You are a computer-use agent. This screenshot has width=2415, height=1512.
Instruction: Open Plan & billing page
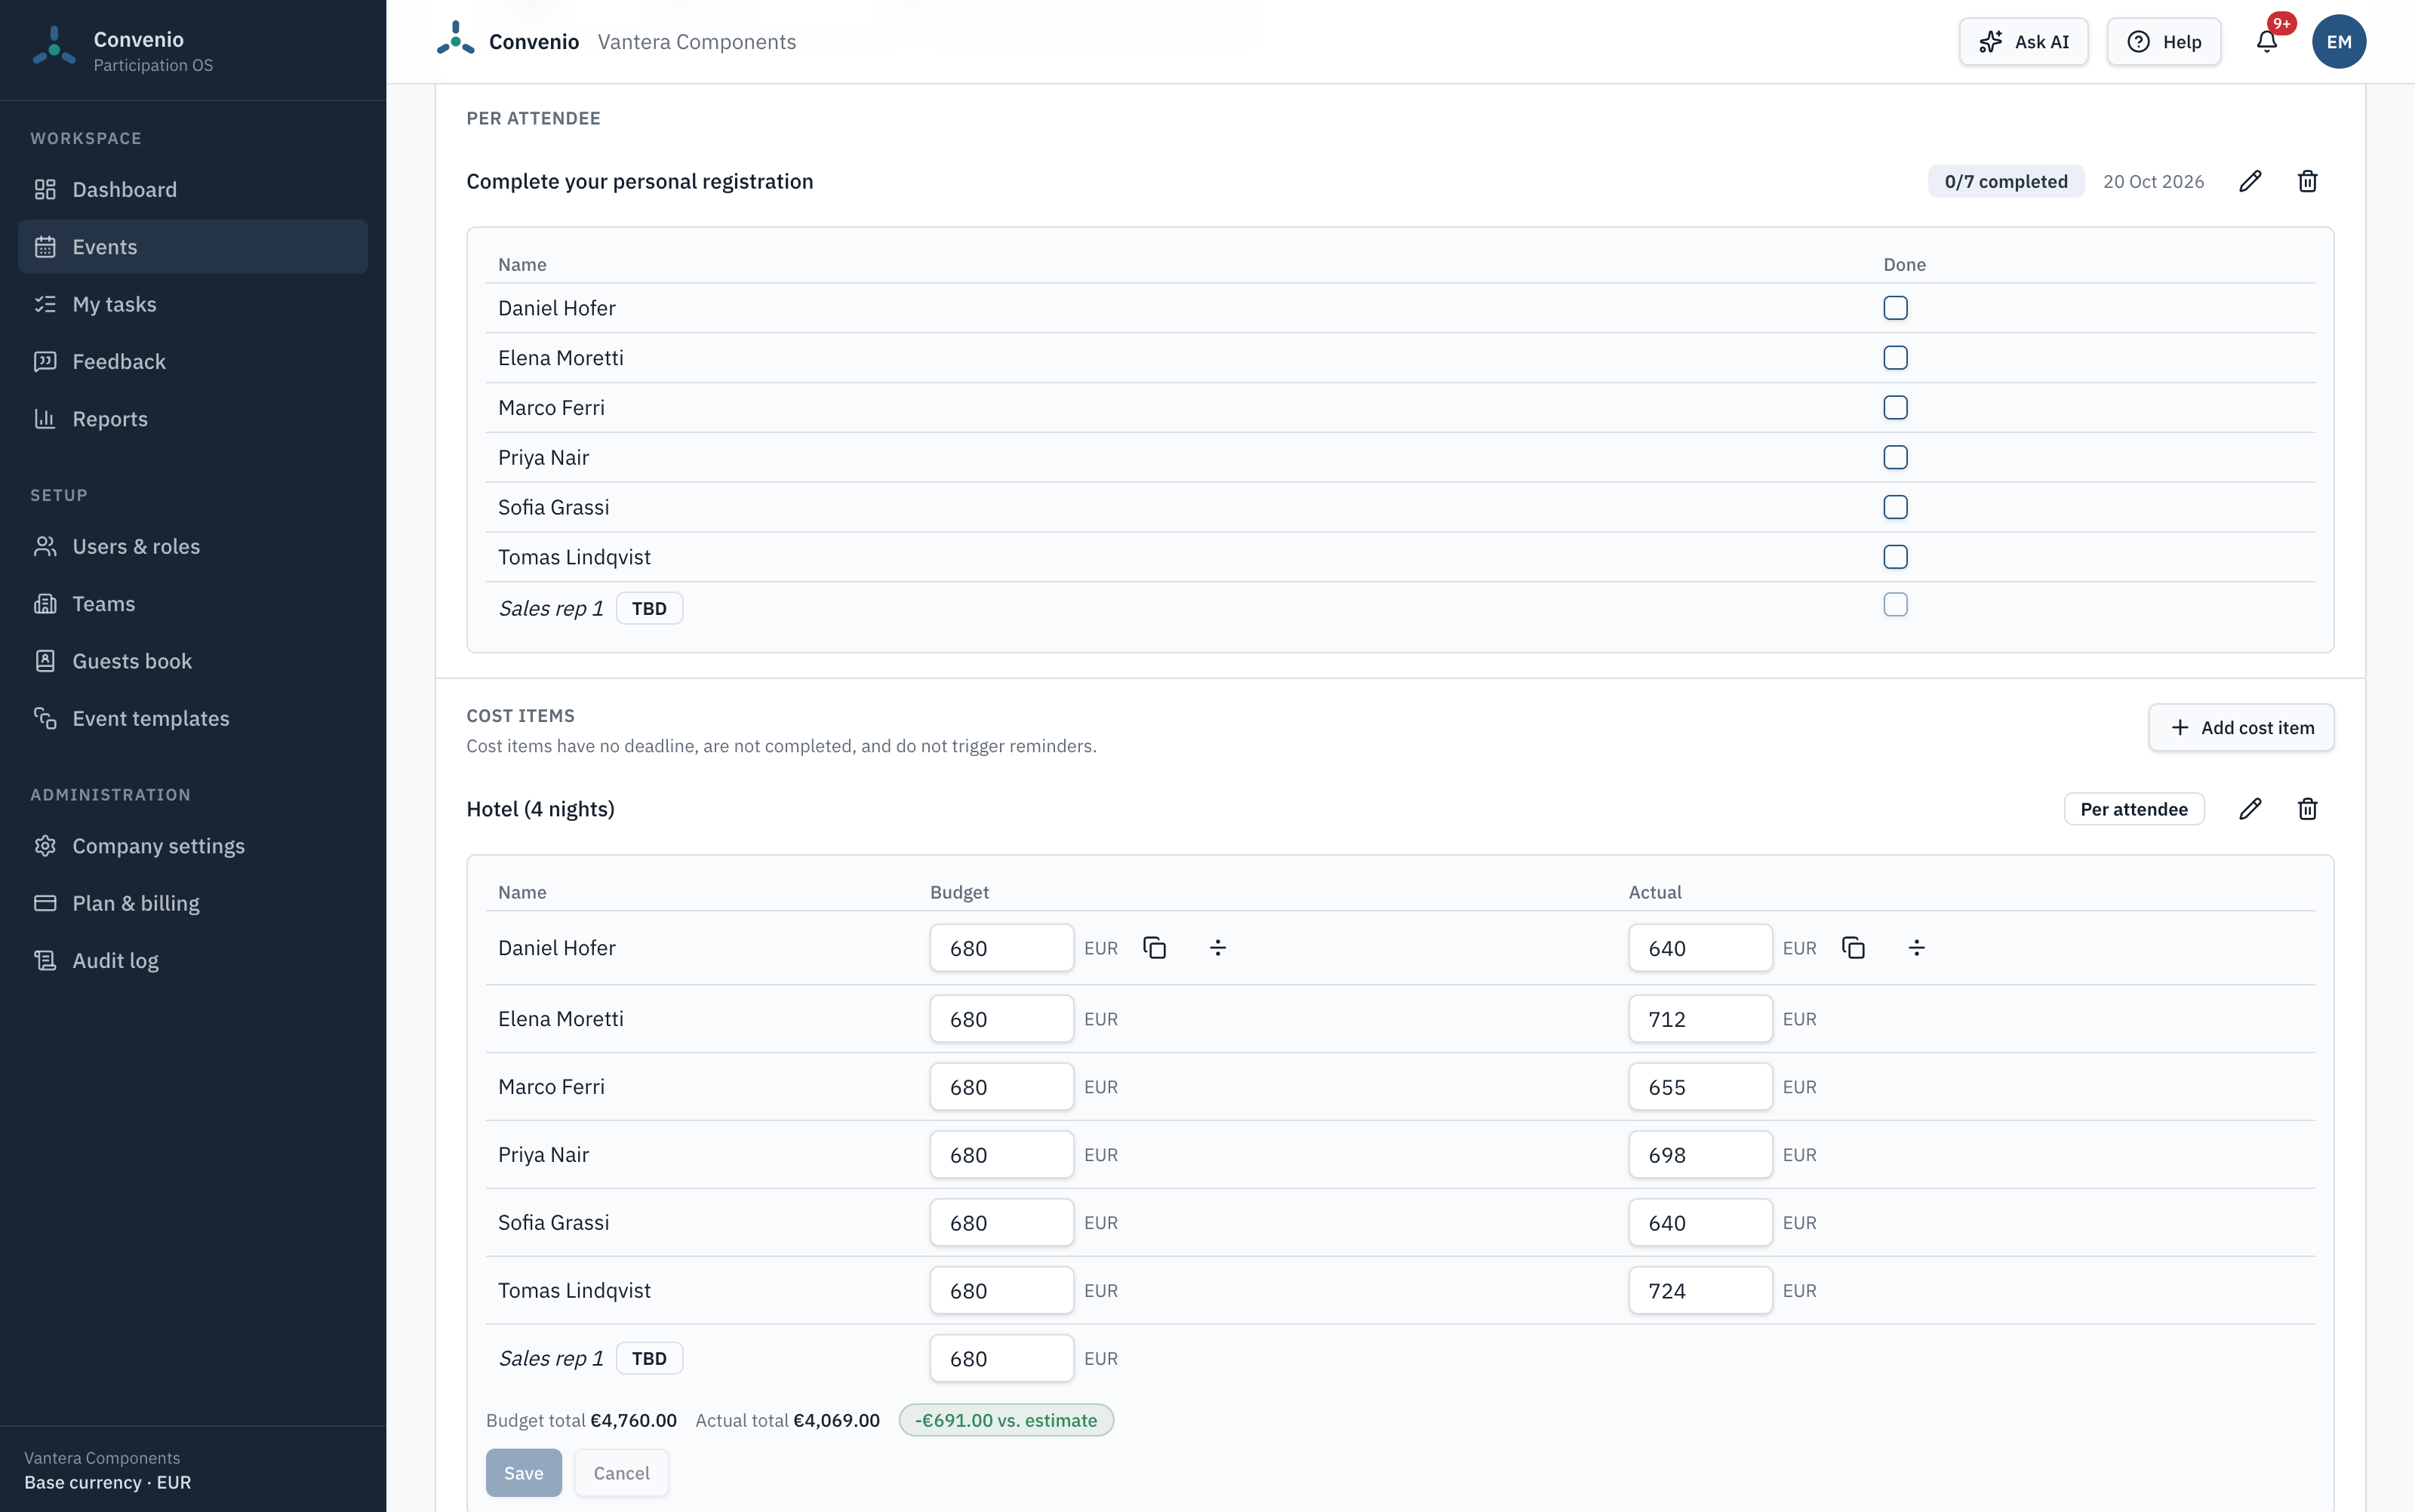193,903
